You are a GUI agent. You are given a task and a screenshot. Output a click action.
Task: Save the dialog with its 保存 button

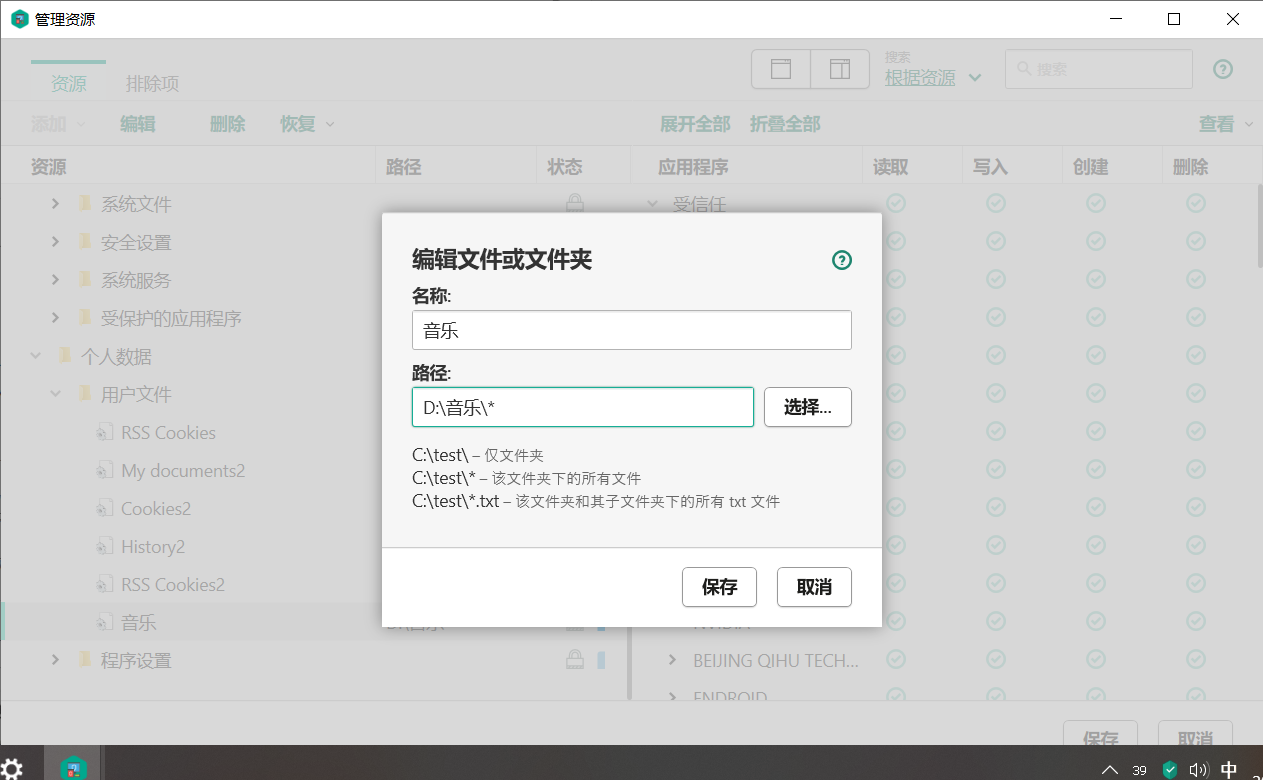[719, 587]
